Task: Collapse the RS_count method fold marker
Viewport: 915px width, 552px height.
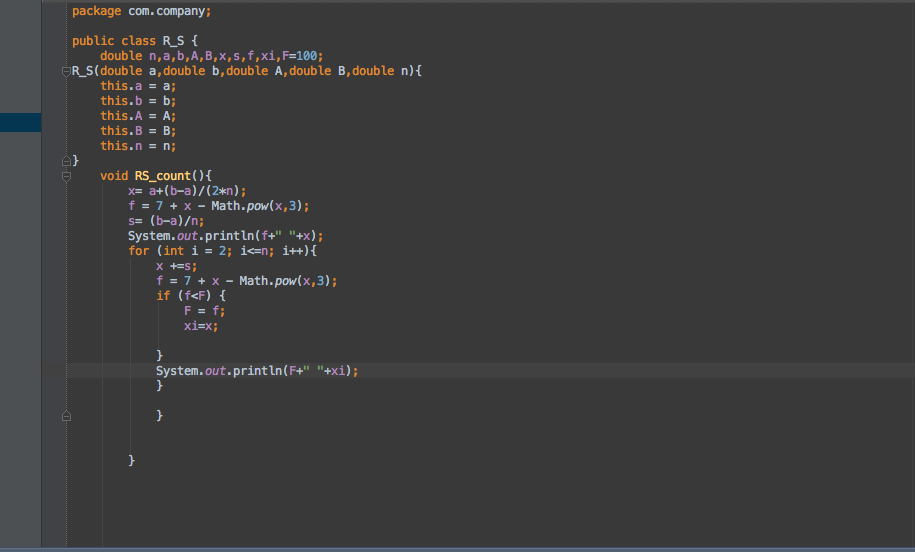Action: 66,176
